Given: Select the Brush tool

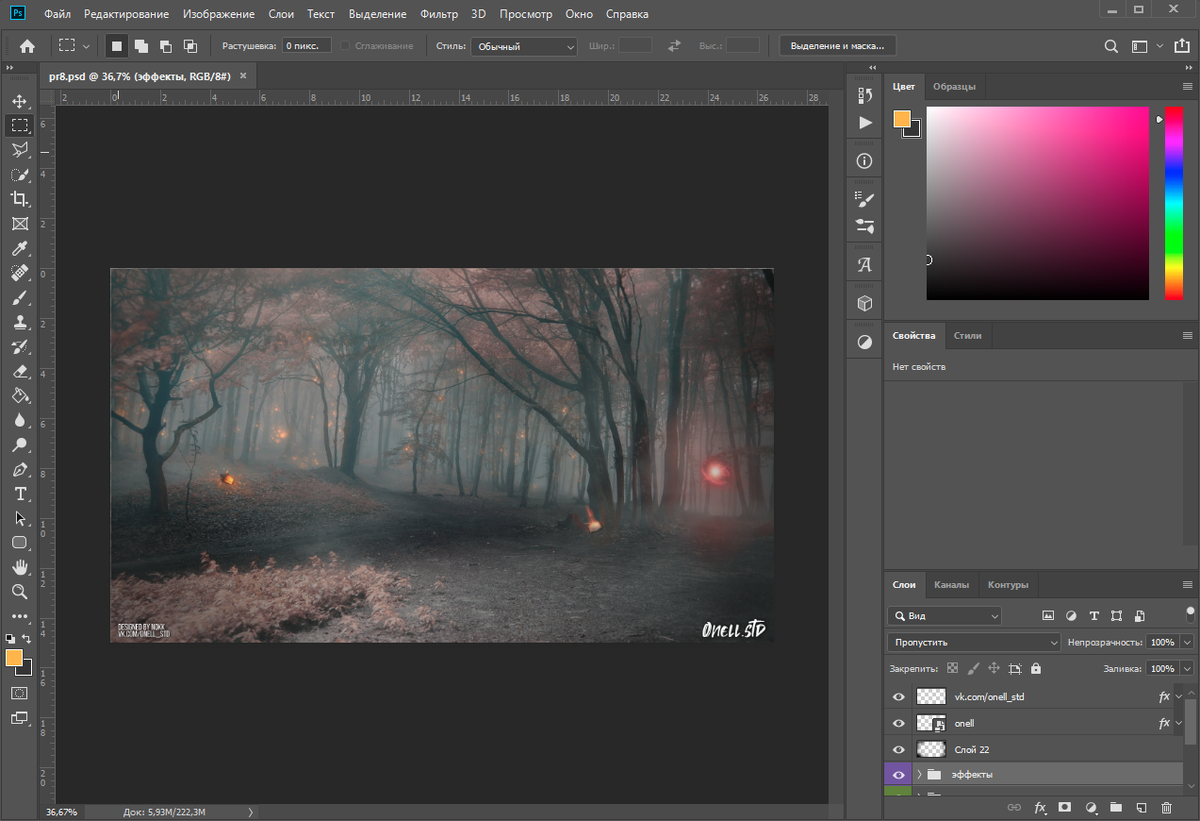Looking at the screenshot, I should tap(20, 297).
